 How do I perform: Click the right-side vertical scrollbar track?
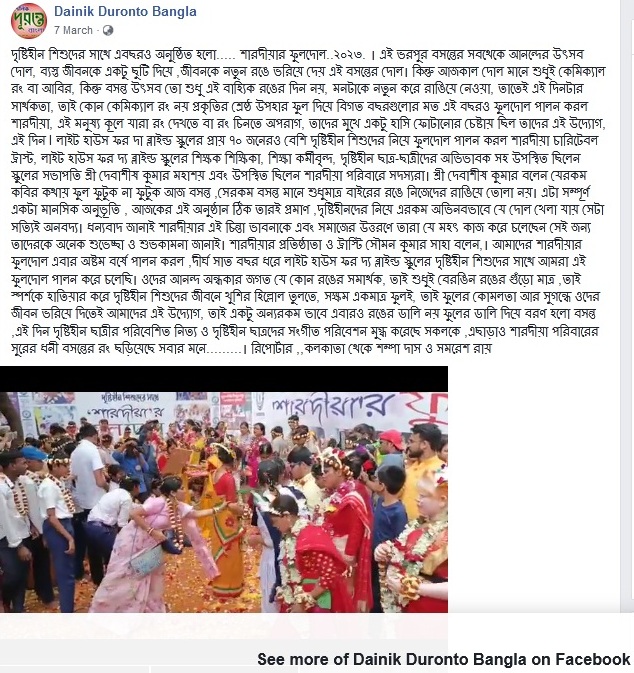(x=626, y=300)
